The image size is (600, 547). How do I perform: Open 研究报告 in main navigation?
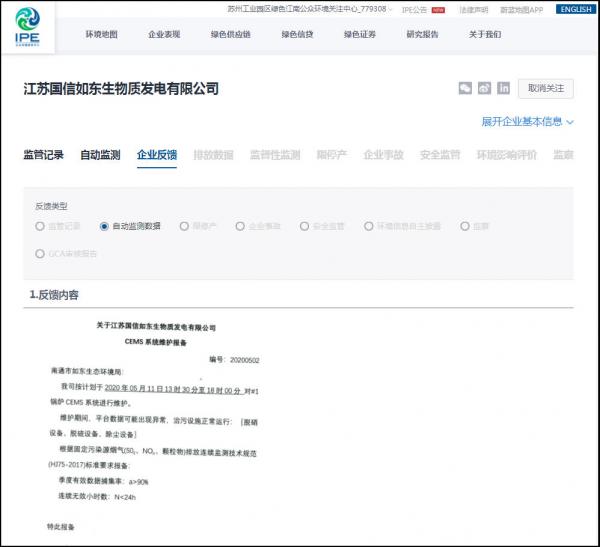[x=422, y=34]
